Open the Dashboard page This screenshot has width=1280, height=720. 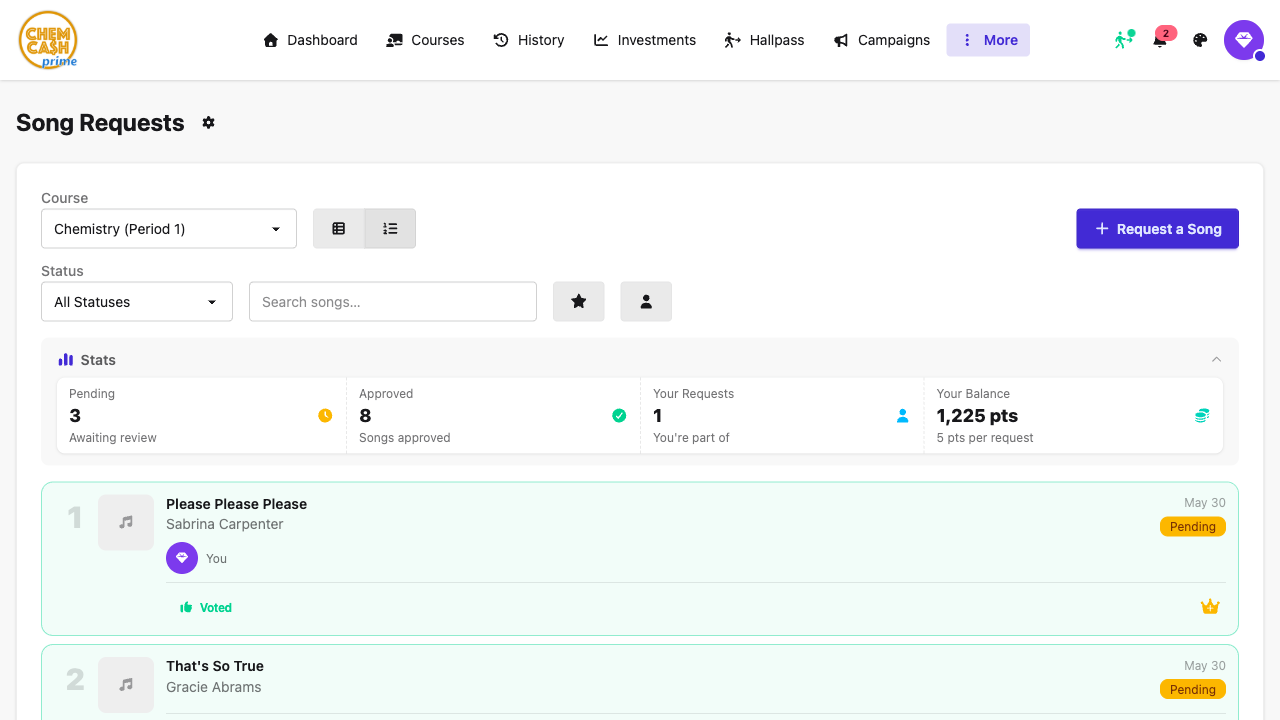pos(310,40)
